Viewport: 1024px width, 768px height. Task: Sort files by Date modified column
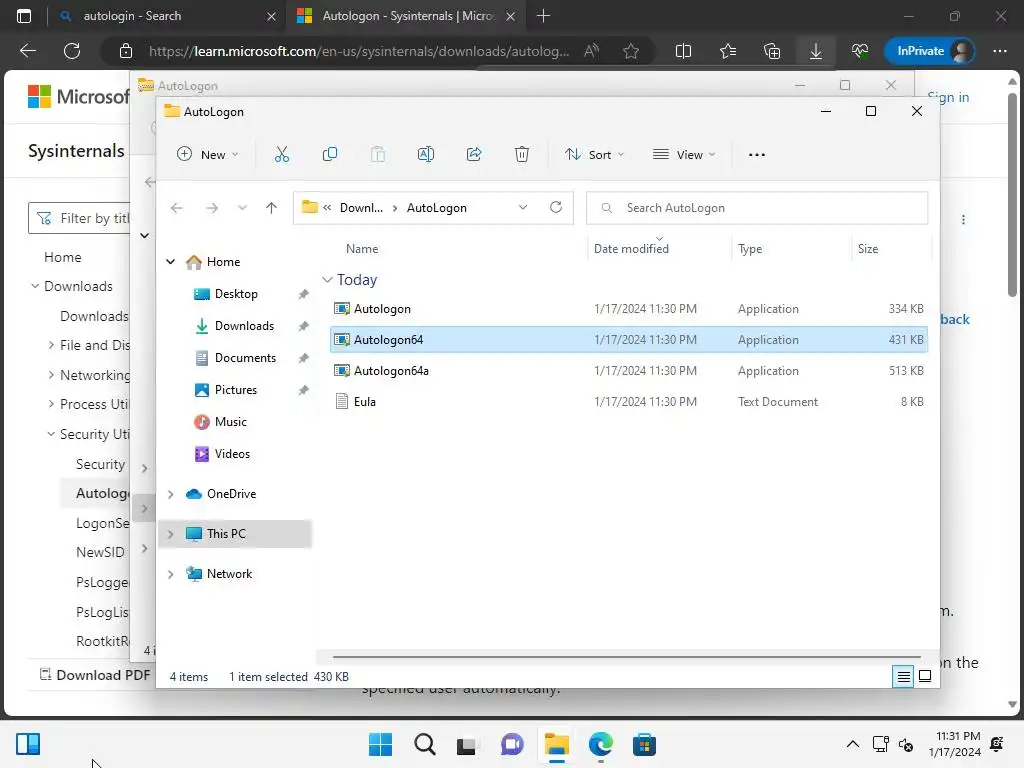tap(631, 249)
